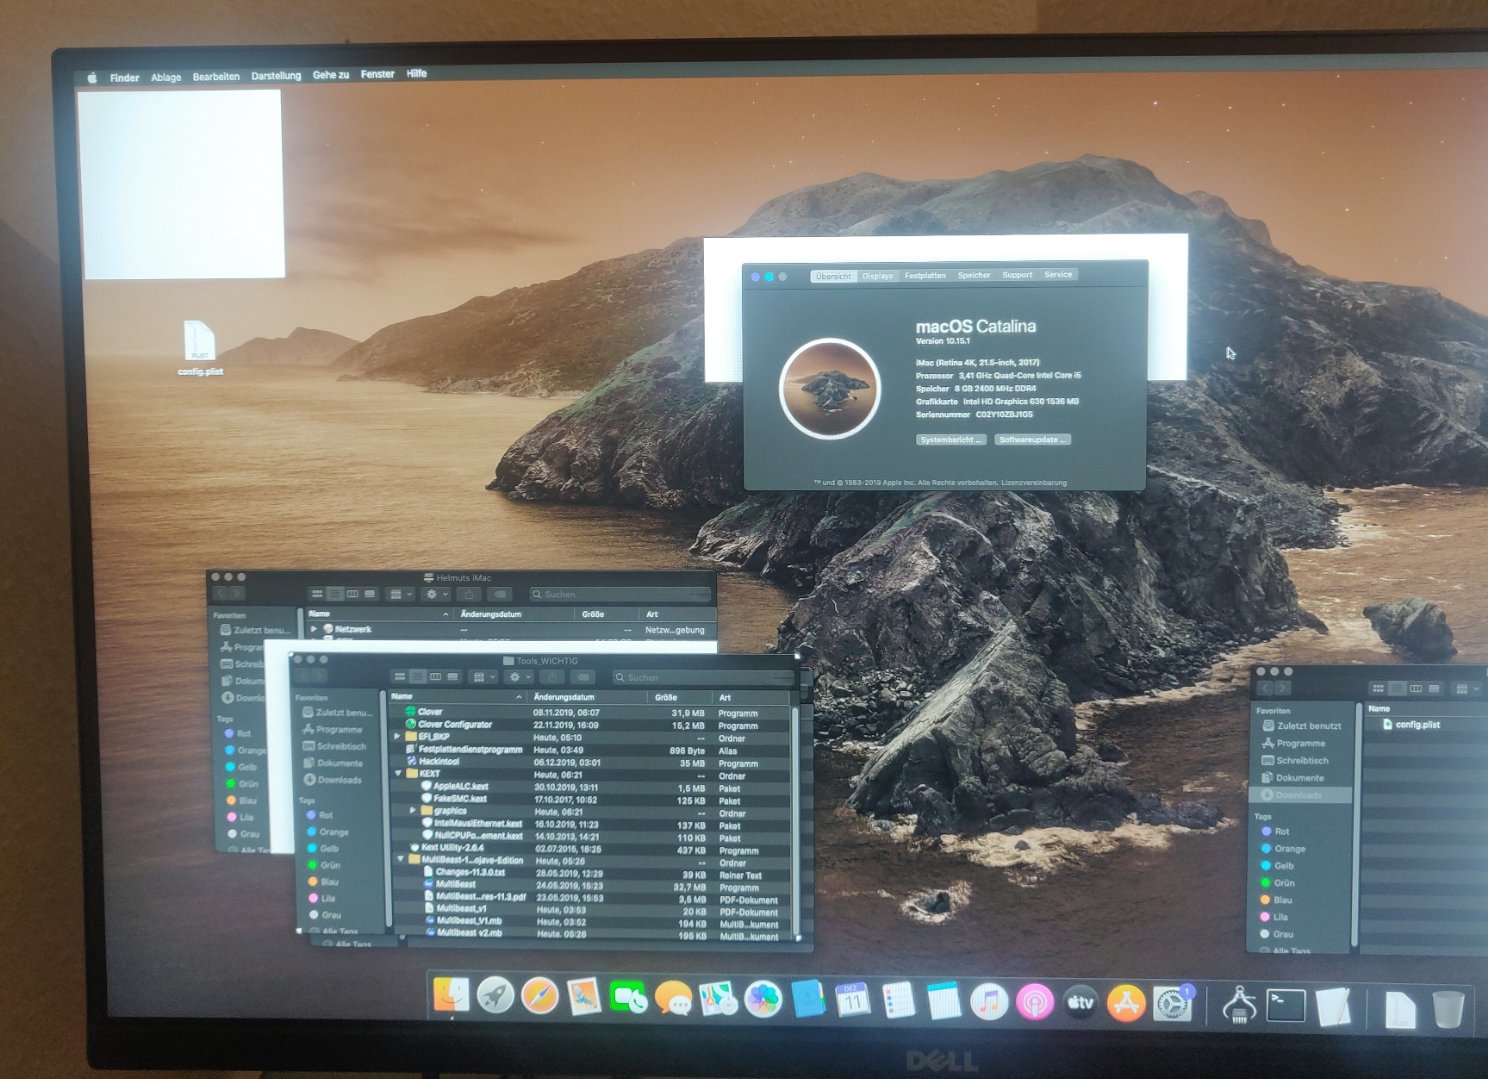1488x1079 pixels.
Task: Switch Tools_WICHTIG window to icon view
Action: (400, 677)
